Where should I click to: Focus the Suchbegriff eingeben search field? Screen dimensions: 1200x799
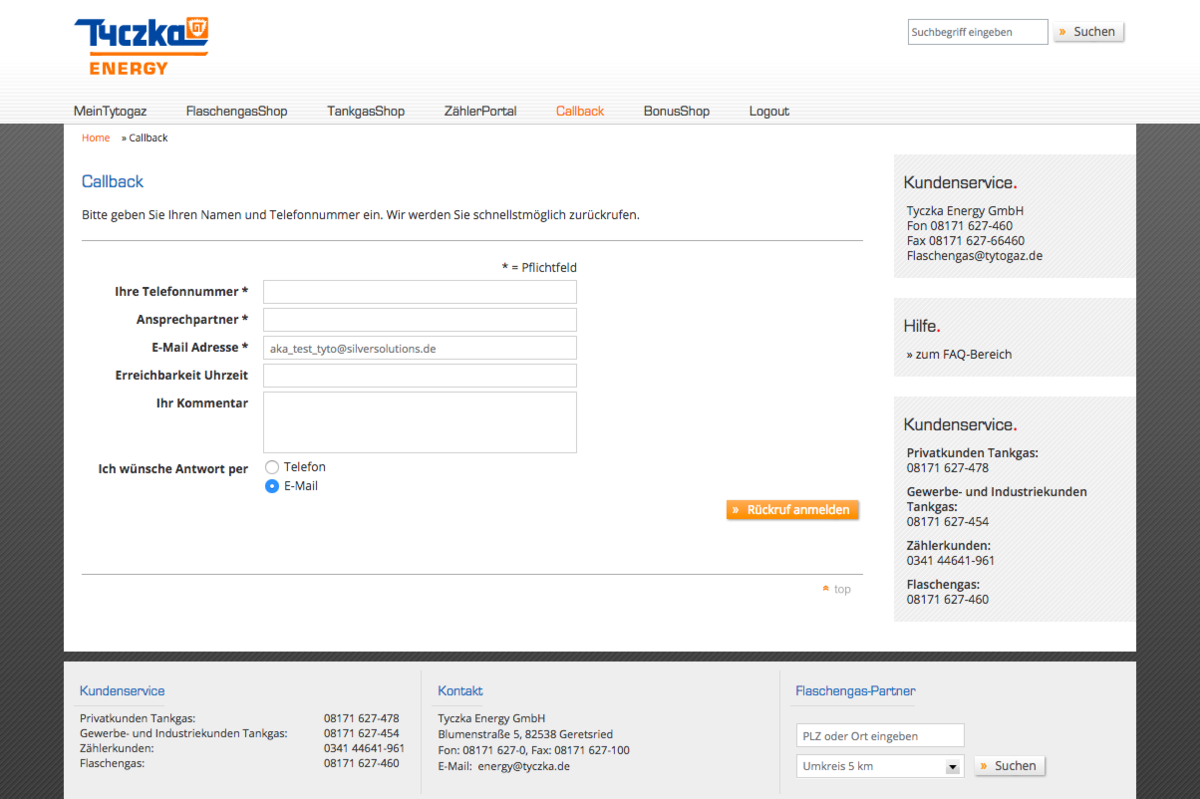coord(978,32)
